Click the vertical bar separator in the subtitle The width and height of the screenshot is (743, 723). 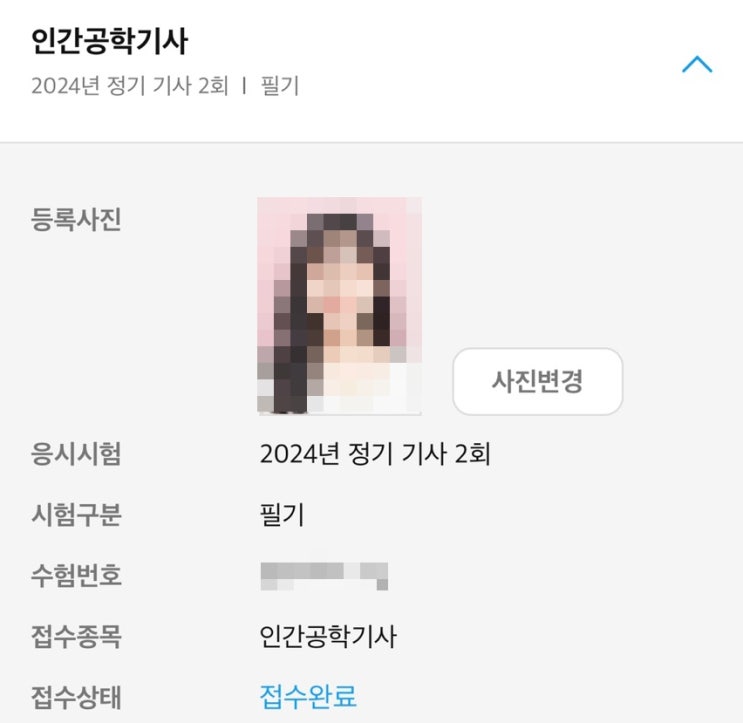coord(244,86)
